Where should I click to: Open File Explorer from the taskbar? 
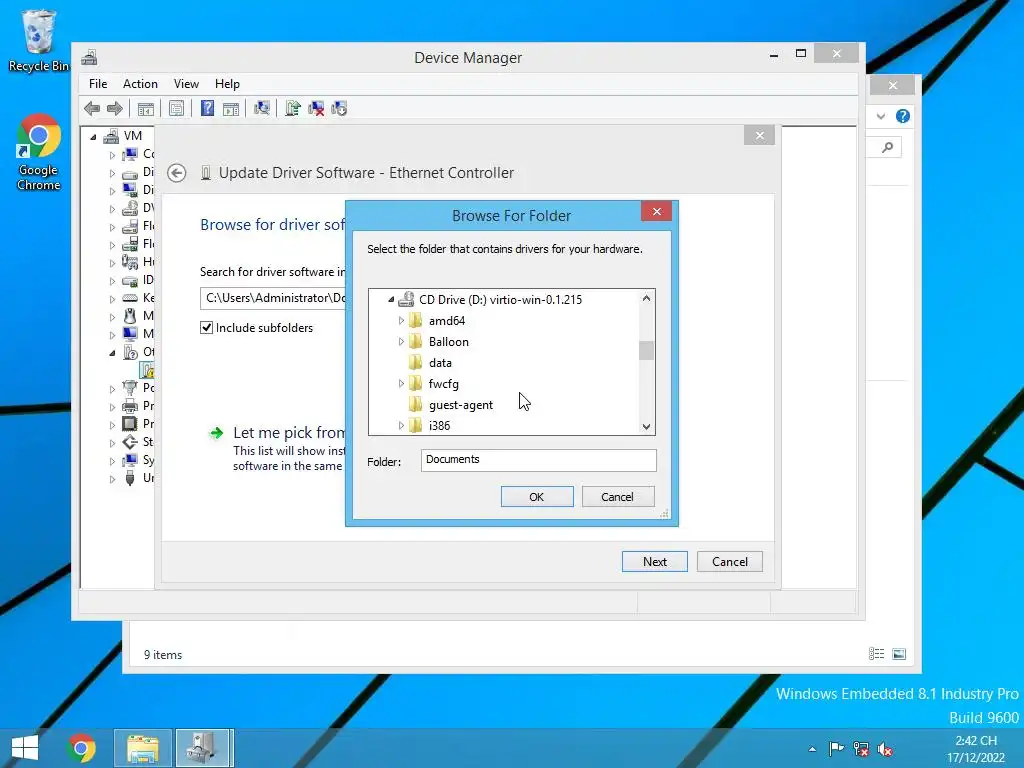(x=142, y=748)
